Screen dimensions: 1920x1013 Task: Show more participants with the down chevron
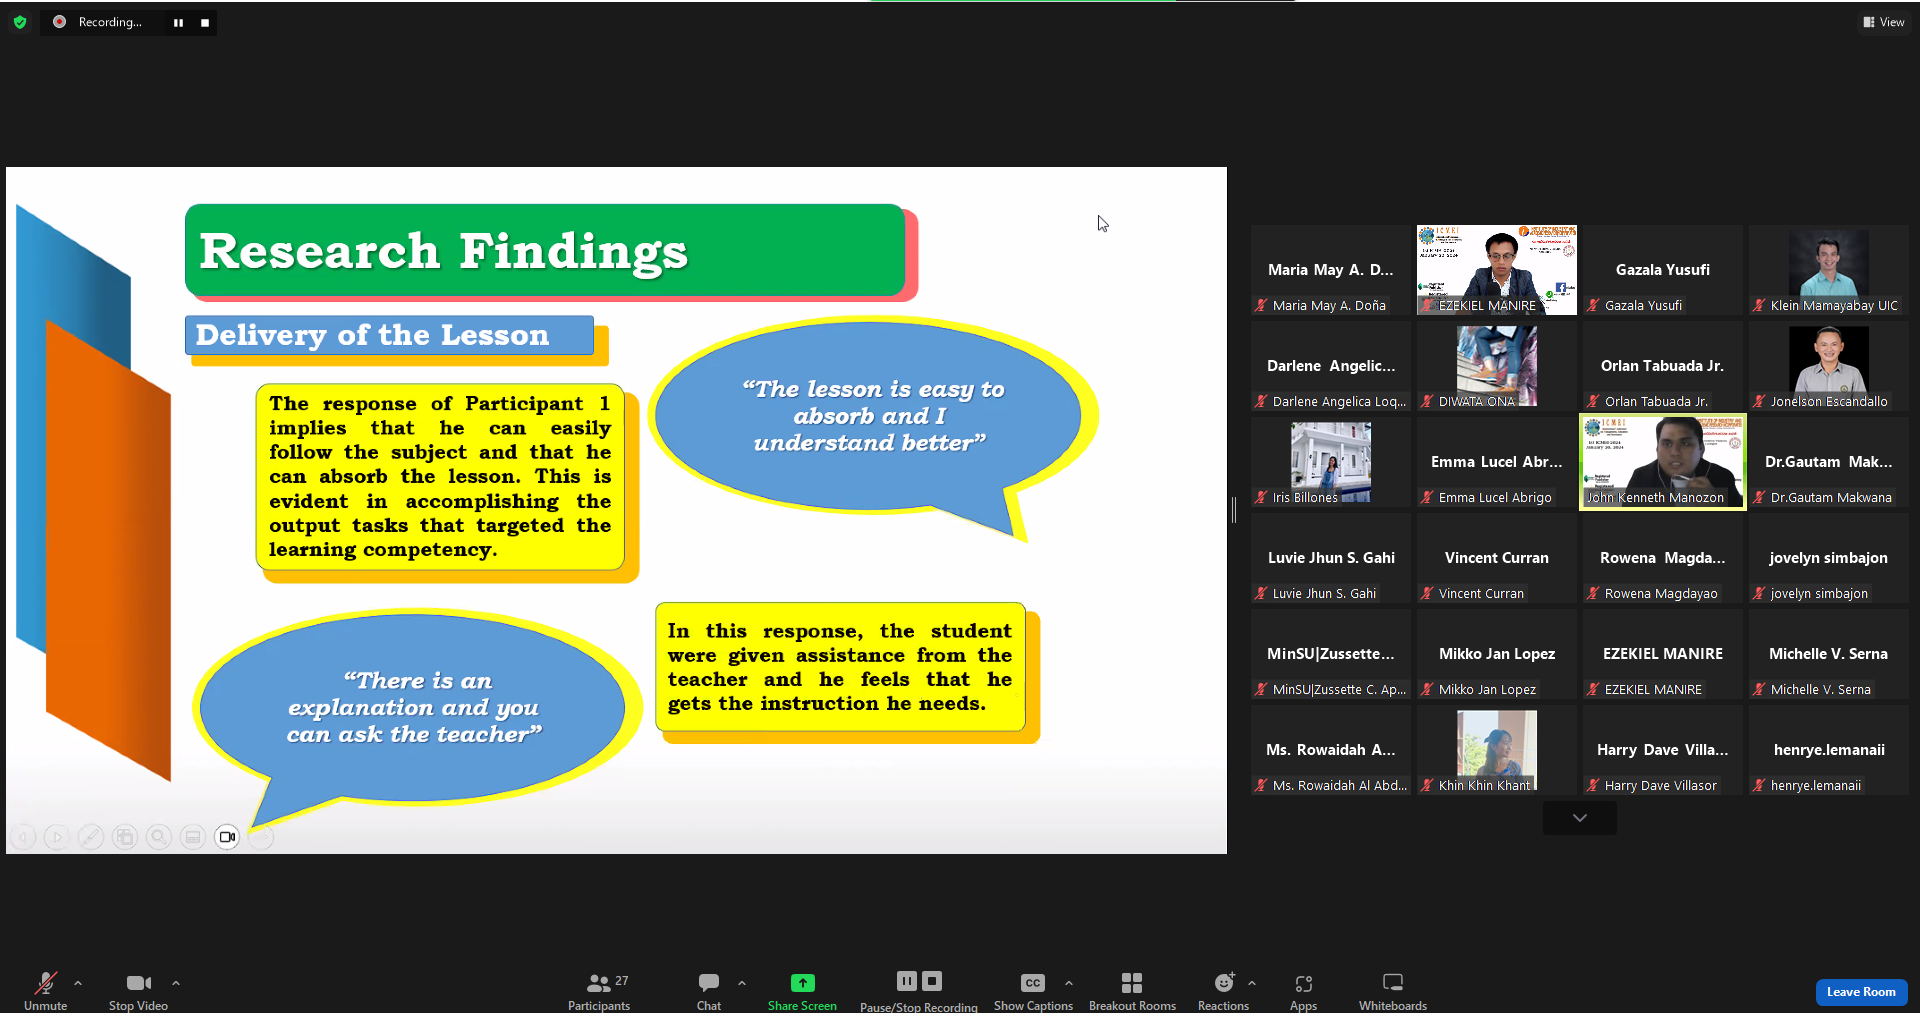1579,818
